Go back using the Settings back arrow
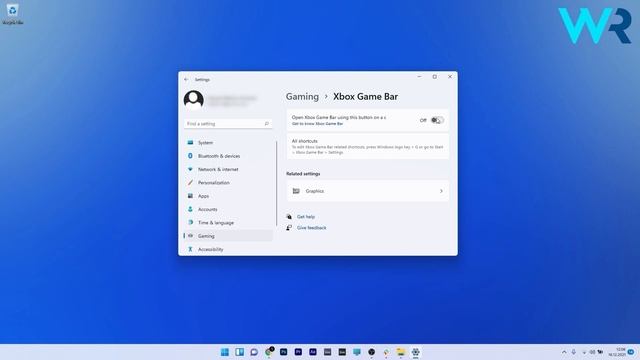Viewport: 640px width, 360px height. (186, 80)
